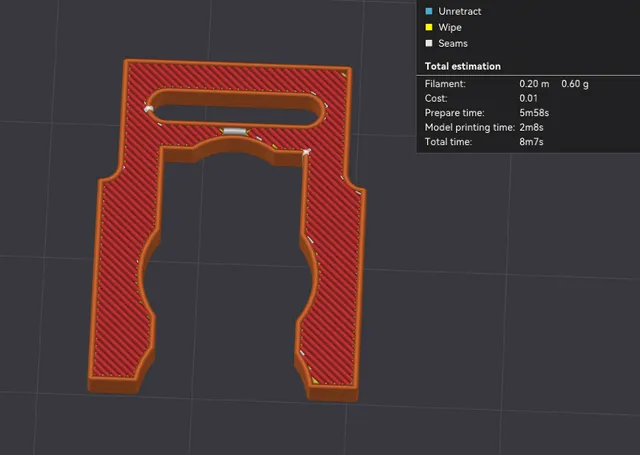Click the Total time: label
Image resolution: width=640 pixels, height=455 pixels.
448,142
